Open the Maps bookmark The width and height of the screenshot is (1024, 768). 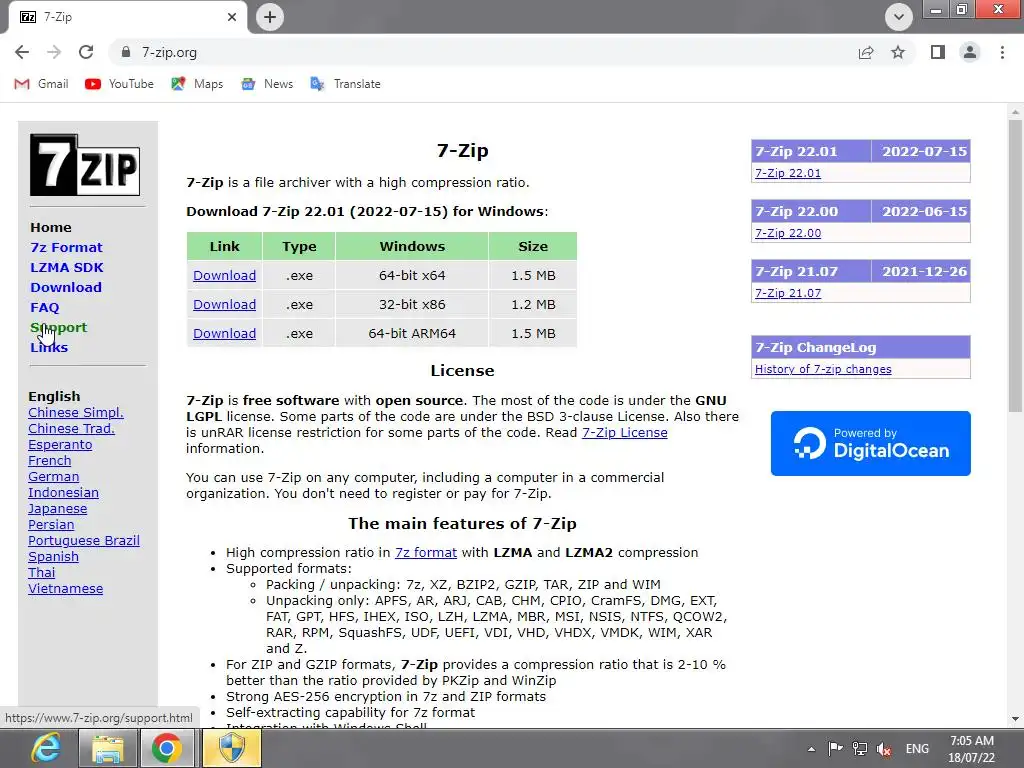tap(197, 84)
